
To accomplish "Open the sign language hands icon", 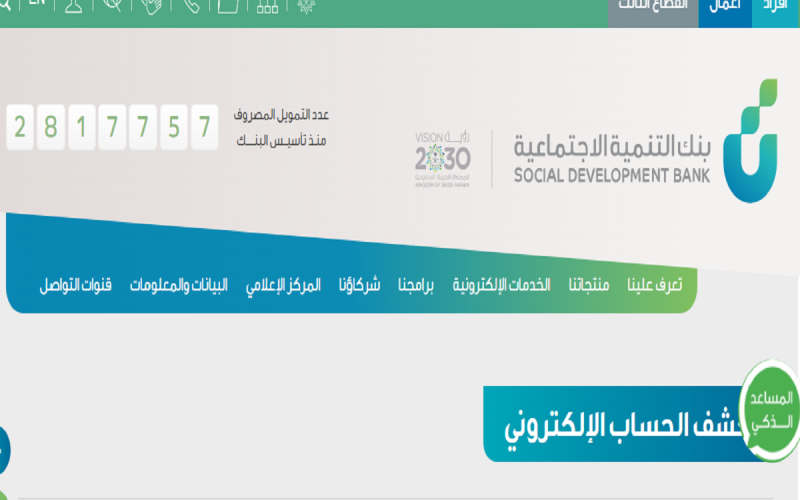I will click(152, 6).
